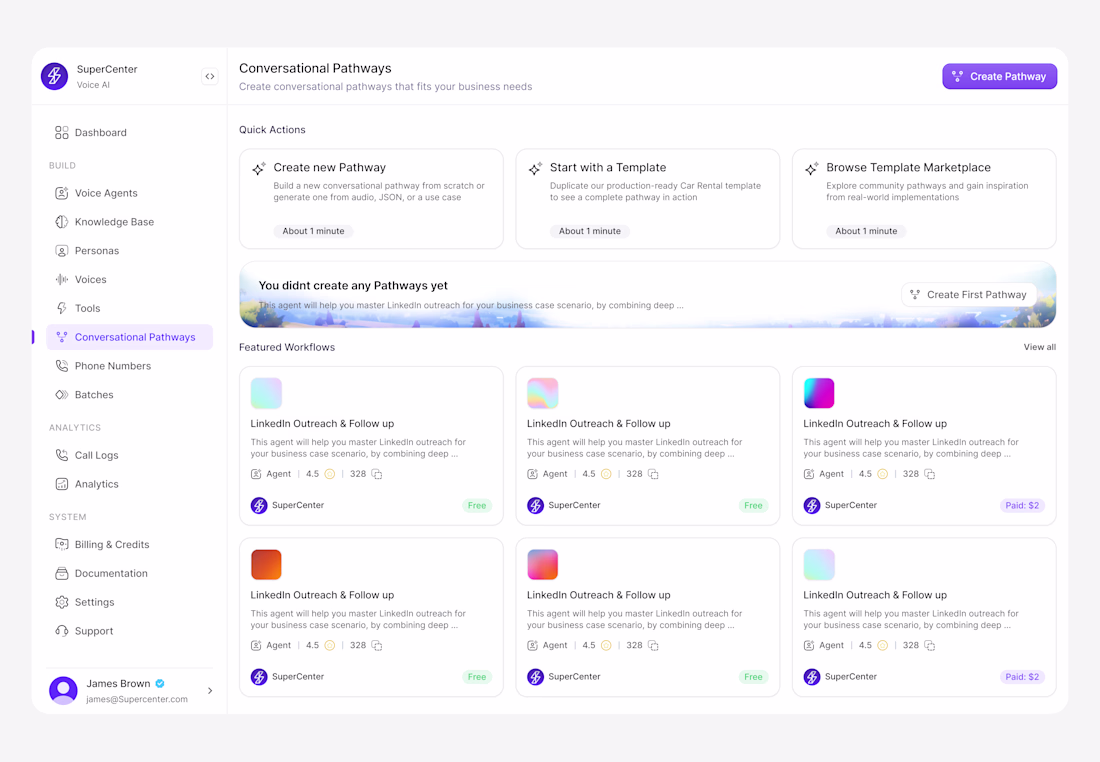Open the Batches icon

click(62, 394)
